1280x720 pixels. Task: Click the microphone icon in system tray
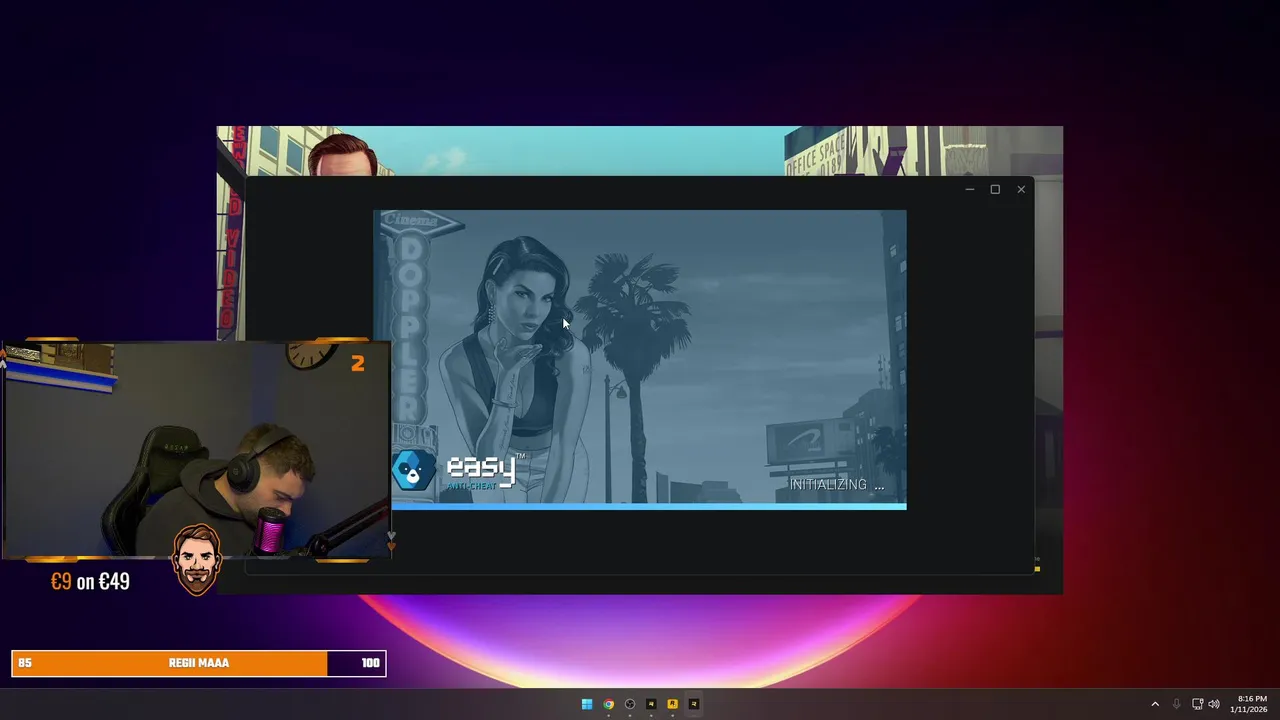[1177, 704]
